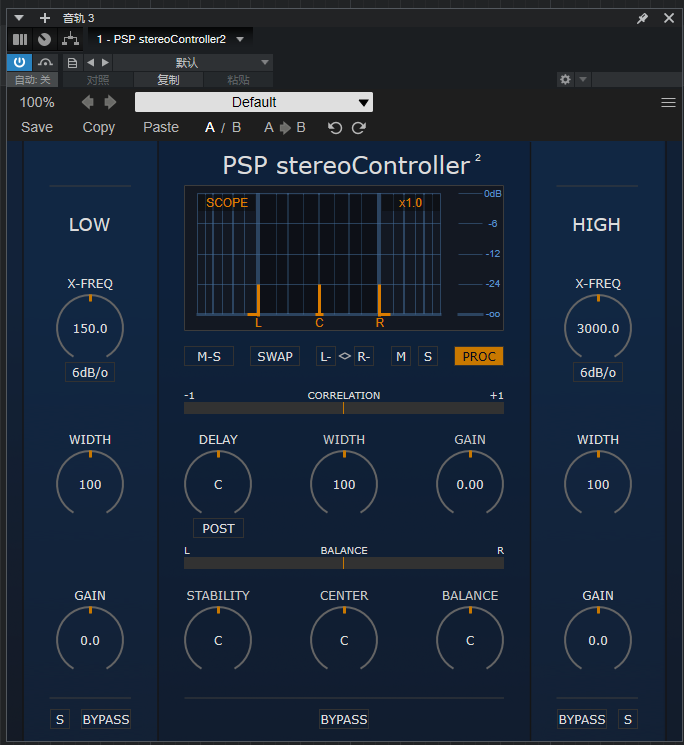Redo change arrow icon

(359, 128)
